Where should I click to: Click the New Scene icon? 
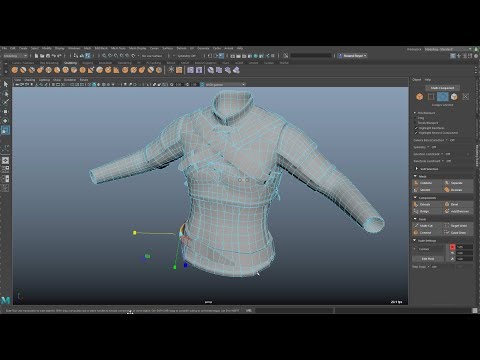pyautogui.click(x=36, y=56)
